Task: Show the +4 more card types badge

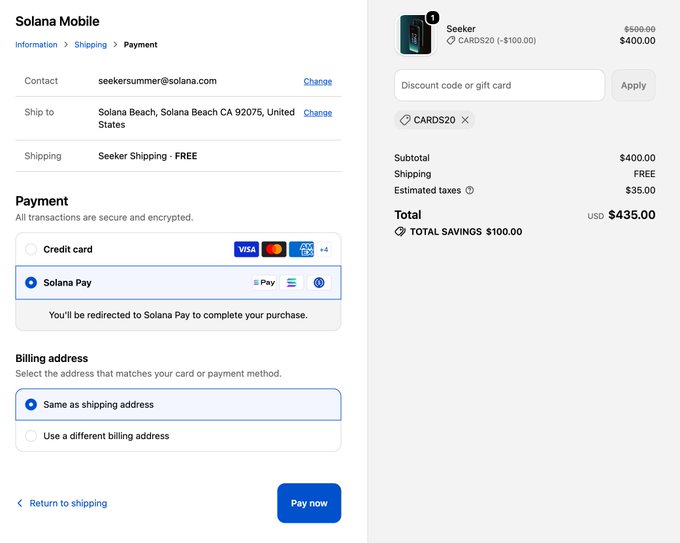Action: tap(324, 249)
